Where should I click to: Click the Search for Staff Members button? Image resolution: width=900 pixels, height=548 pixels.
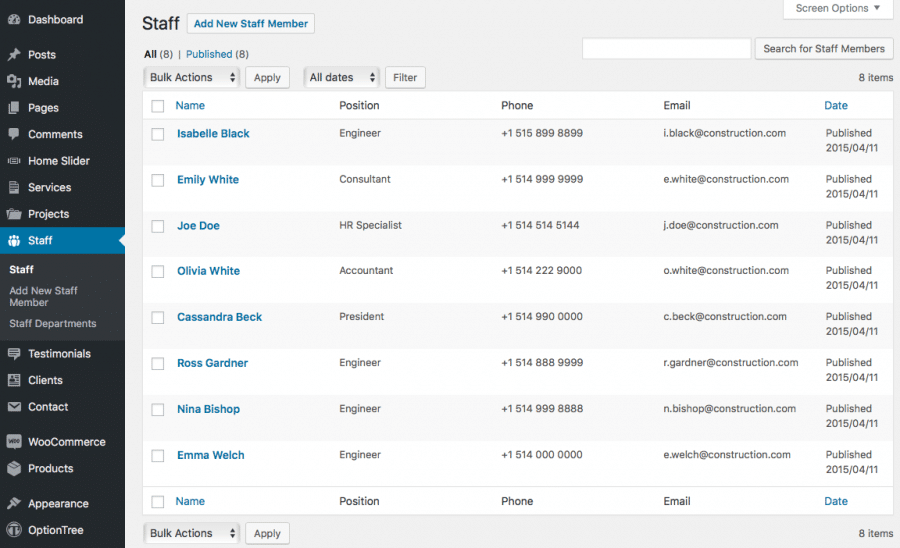coord(824,49)
